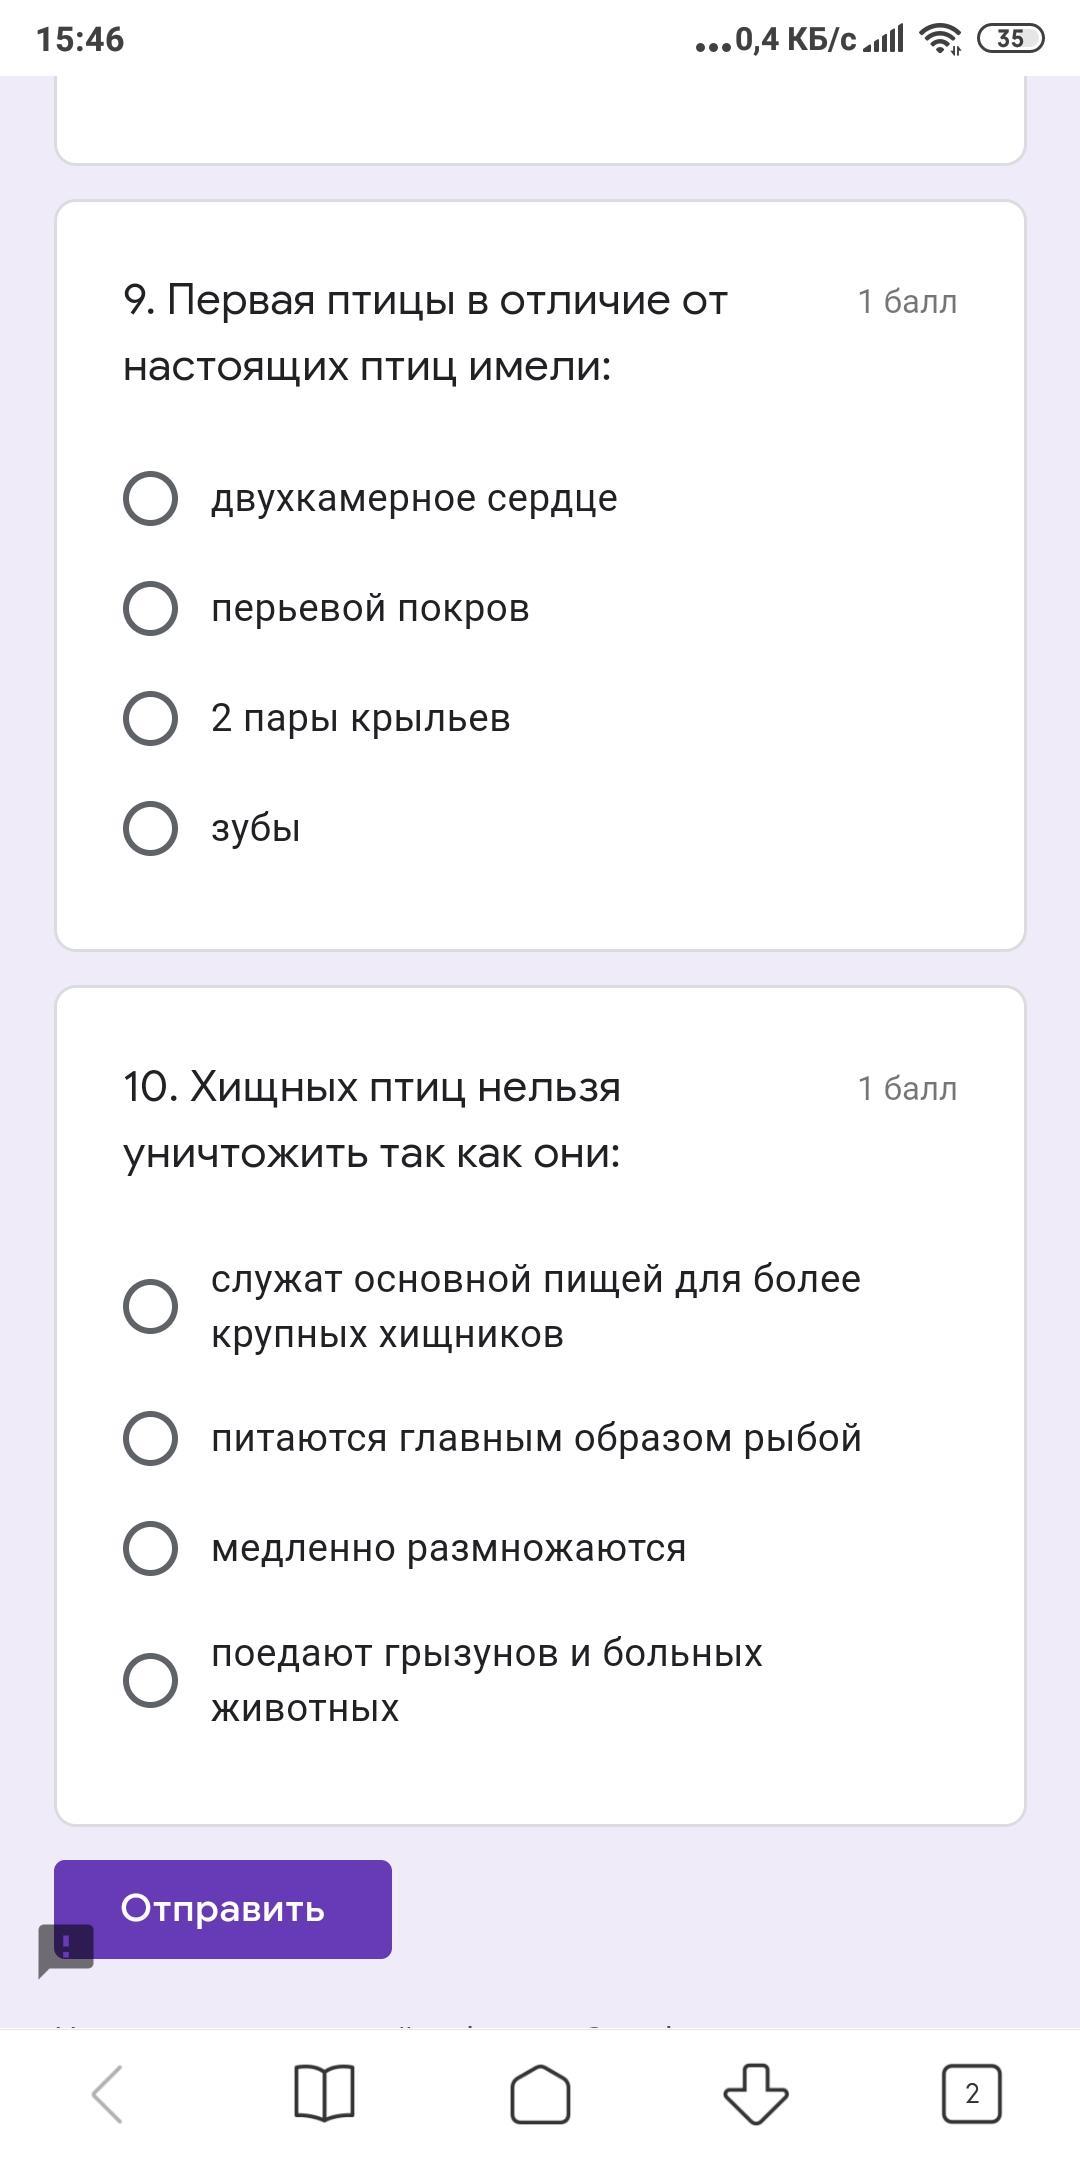Open downloads arrow icon
The height and width of the screenshot is (2160, 1080).
coord(756,2093)
